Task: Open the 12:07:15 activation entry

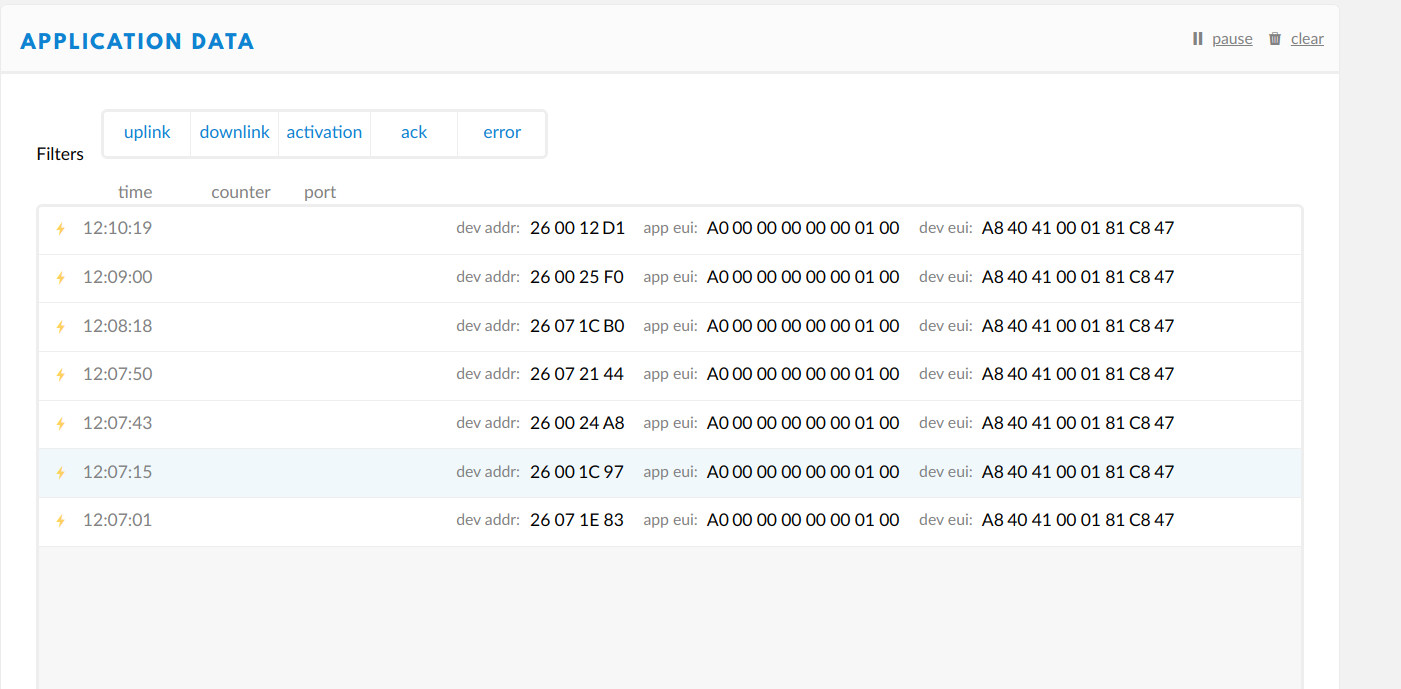Action: (x=670, y=473)
